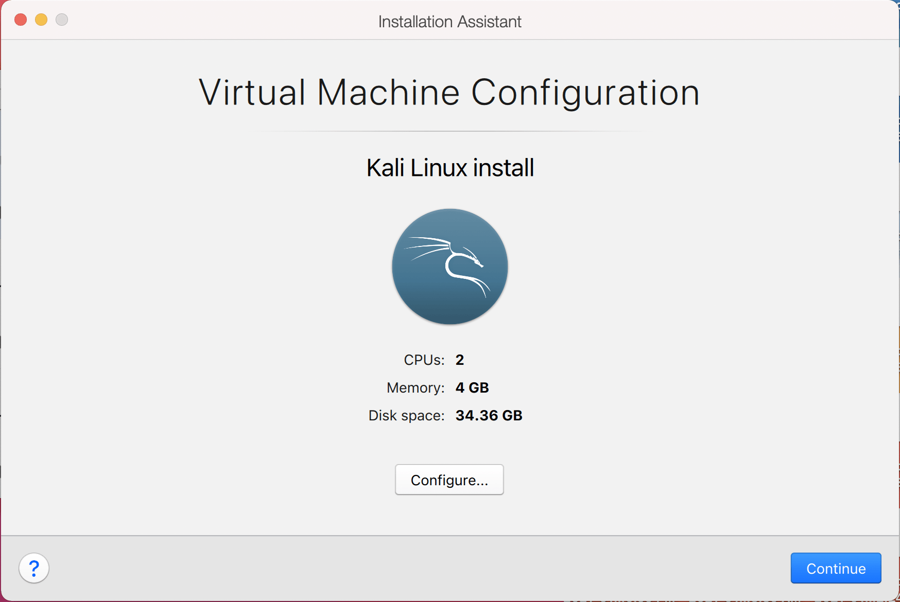Click the Memory label
Viewport: 900px width, 602px height.
click(415, 388)
